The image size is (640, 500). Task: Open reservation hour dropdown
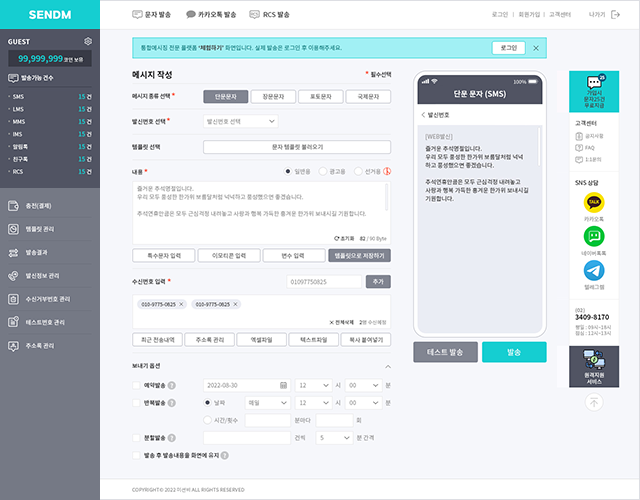coord(313,385)
